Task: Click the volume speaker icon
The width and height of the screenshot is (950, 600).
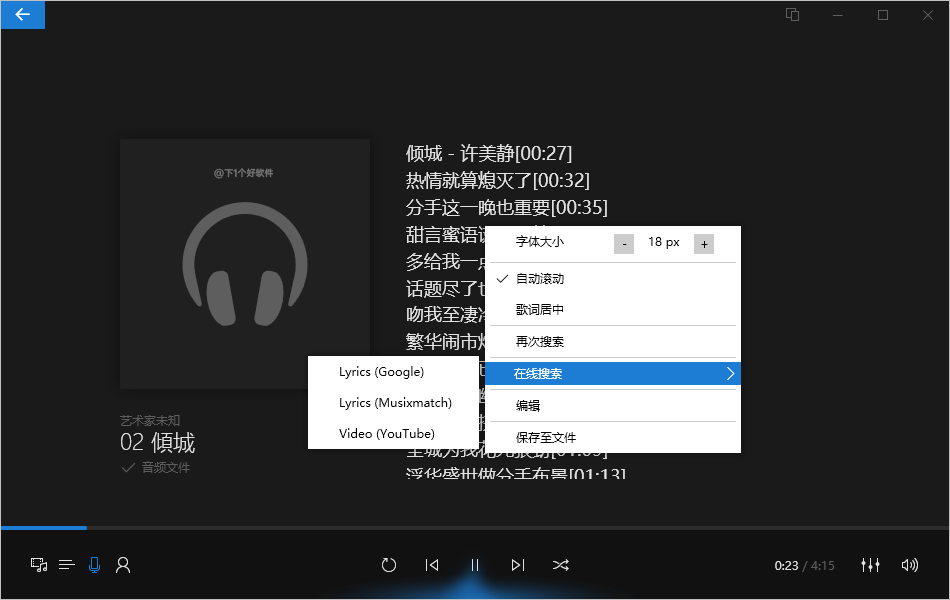Action: pyautogui.click(x=909, y=565)
